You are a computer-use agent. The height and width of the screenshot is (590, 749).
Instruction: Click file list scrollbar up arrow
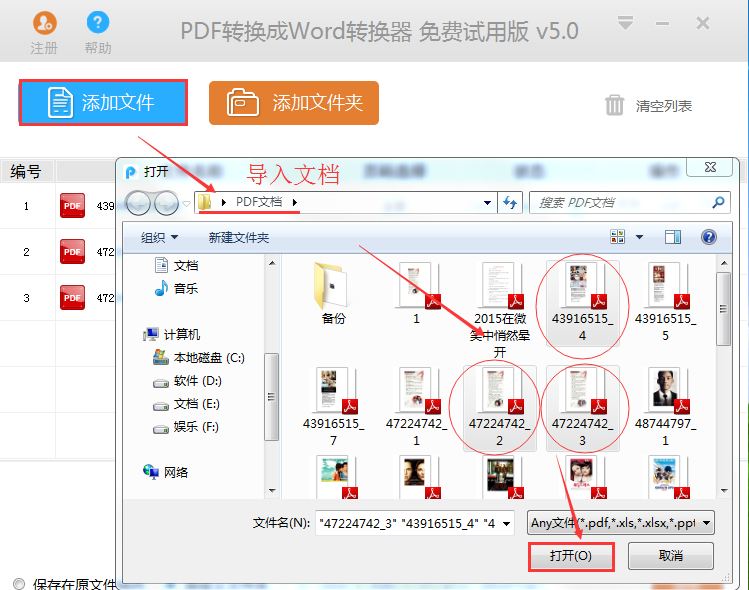point(724,263)
